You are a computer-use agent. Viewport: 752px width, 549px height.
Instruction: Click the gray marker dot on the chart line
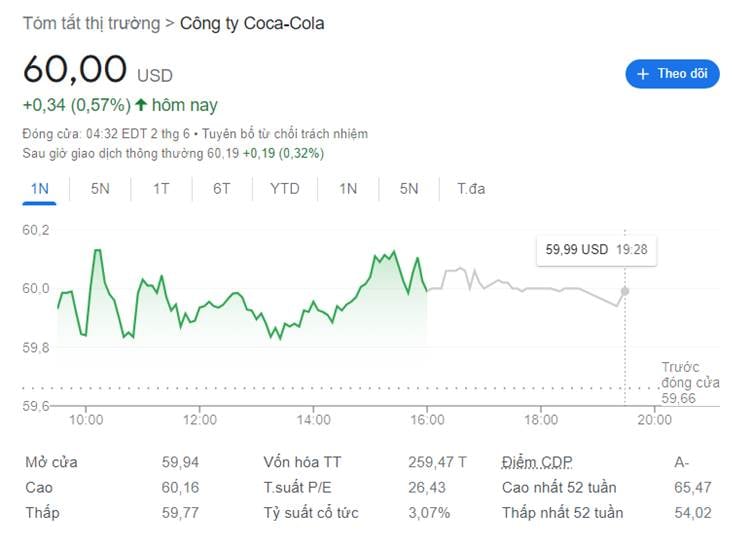(x=625, y=291)
